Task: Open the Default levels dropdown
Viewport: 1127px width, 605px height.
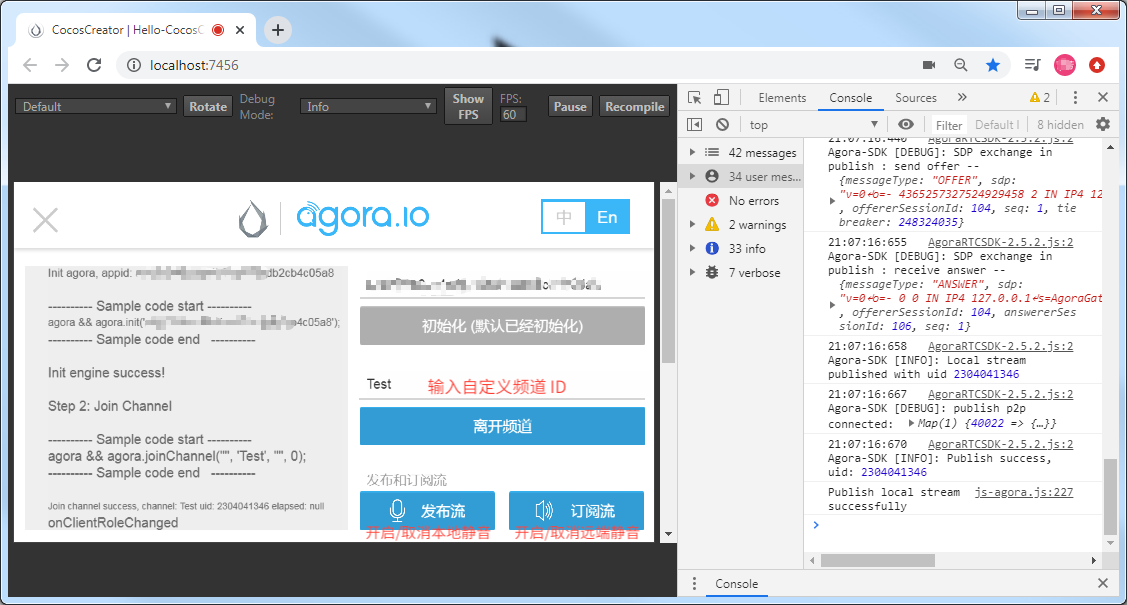Action: pyautogui.click(x=996, y=125)
